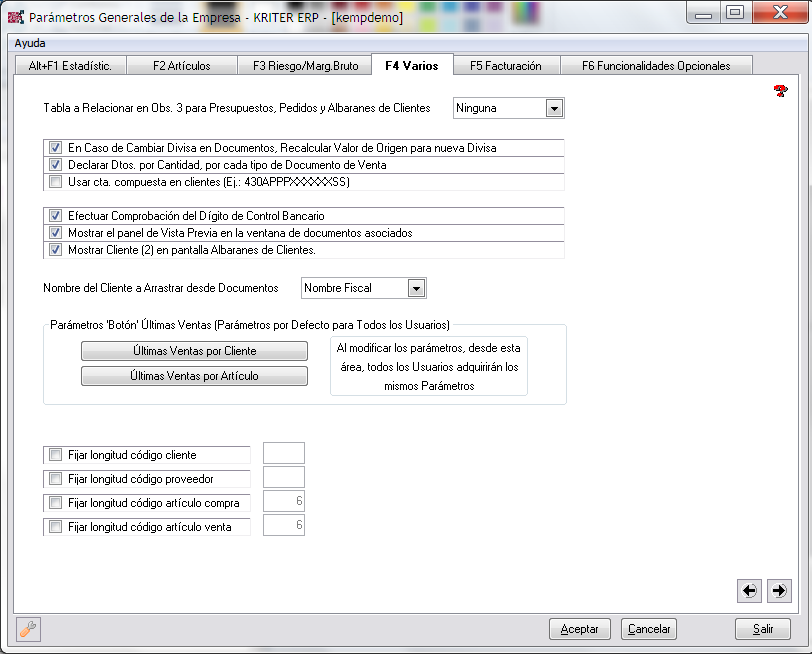Open the 'Tabla a Relacionar' Ninguna dropdown

click(554, 108)
